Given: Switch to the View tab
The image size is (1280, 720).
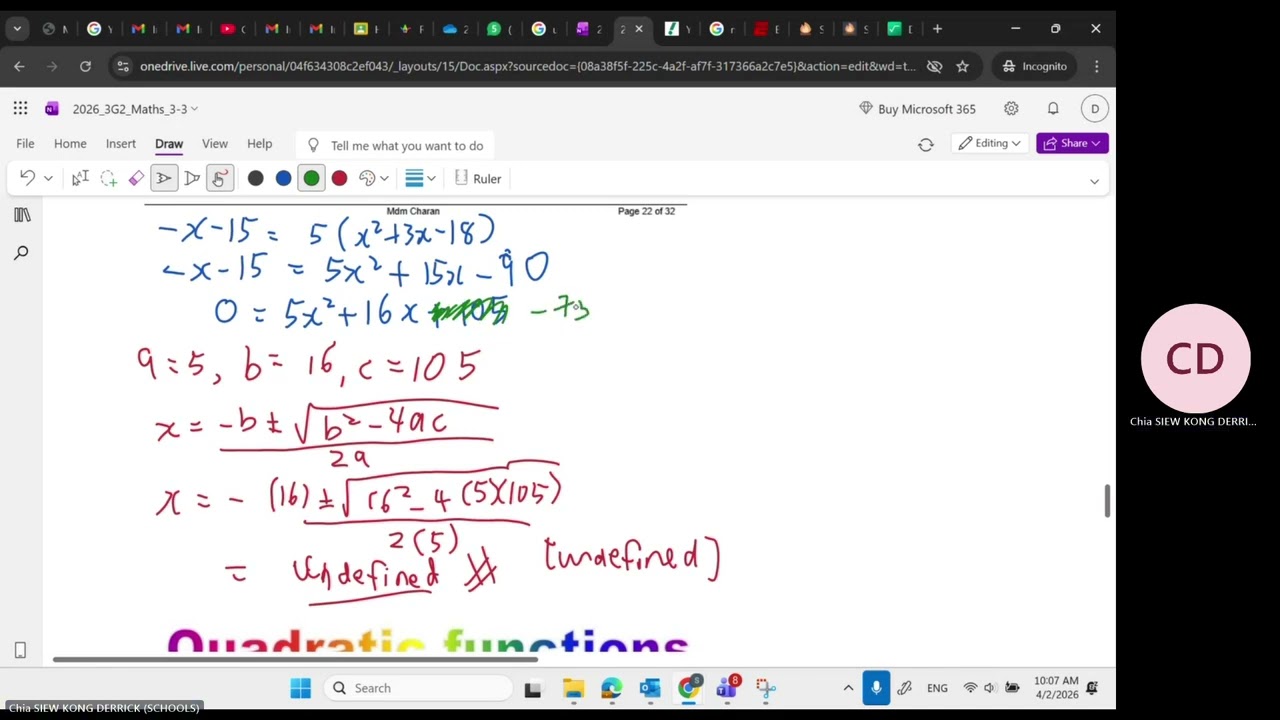Looking at the screenshot, I should [215, 144].
